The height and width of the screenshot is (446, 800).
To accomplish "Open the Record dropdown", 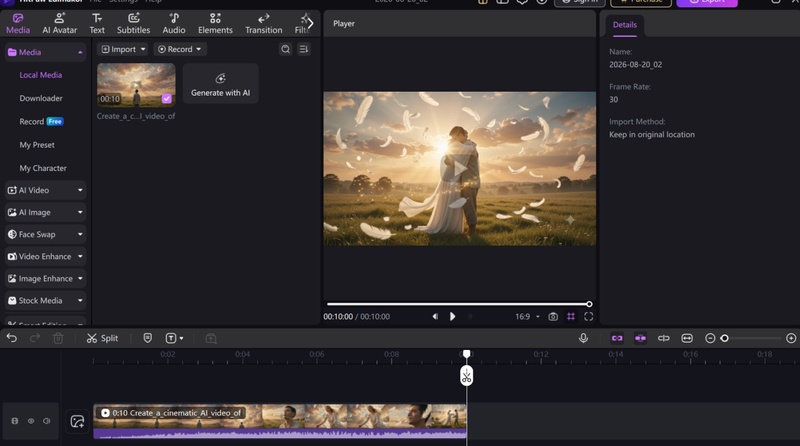I will [180, 49].
